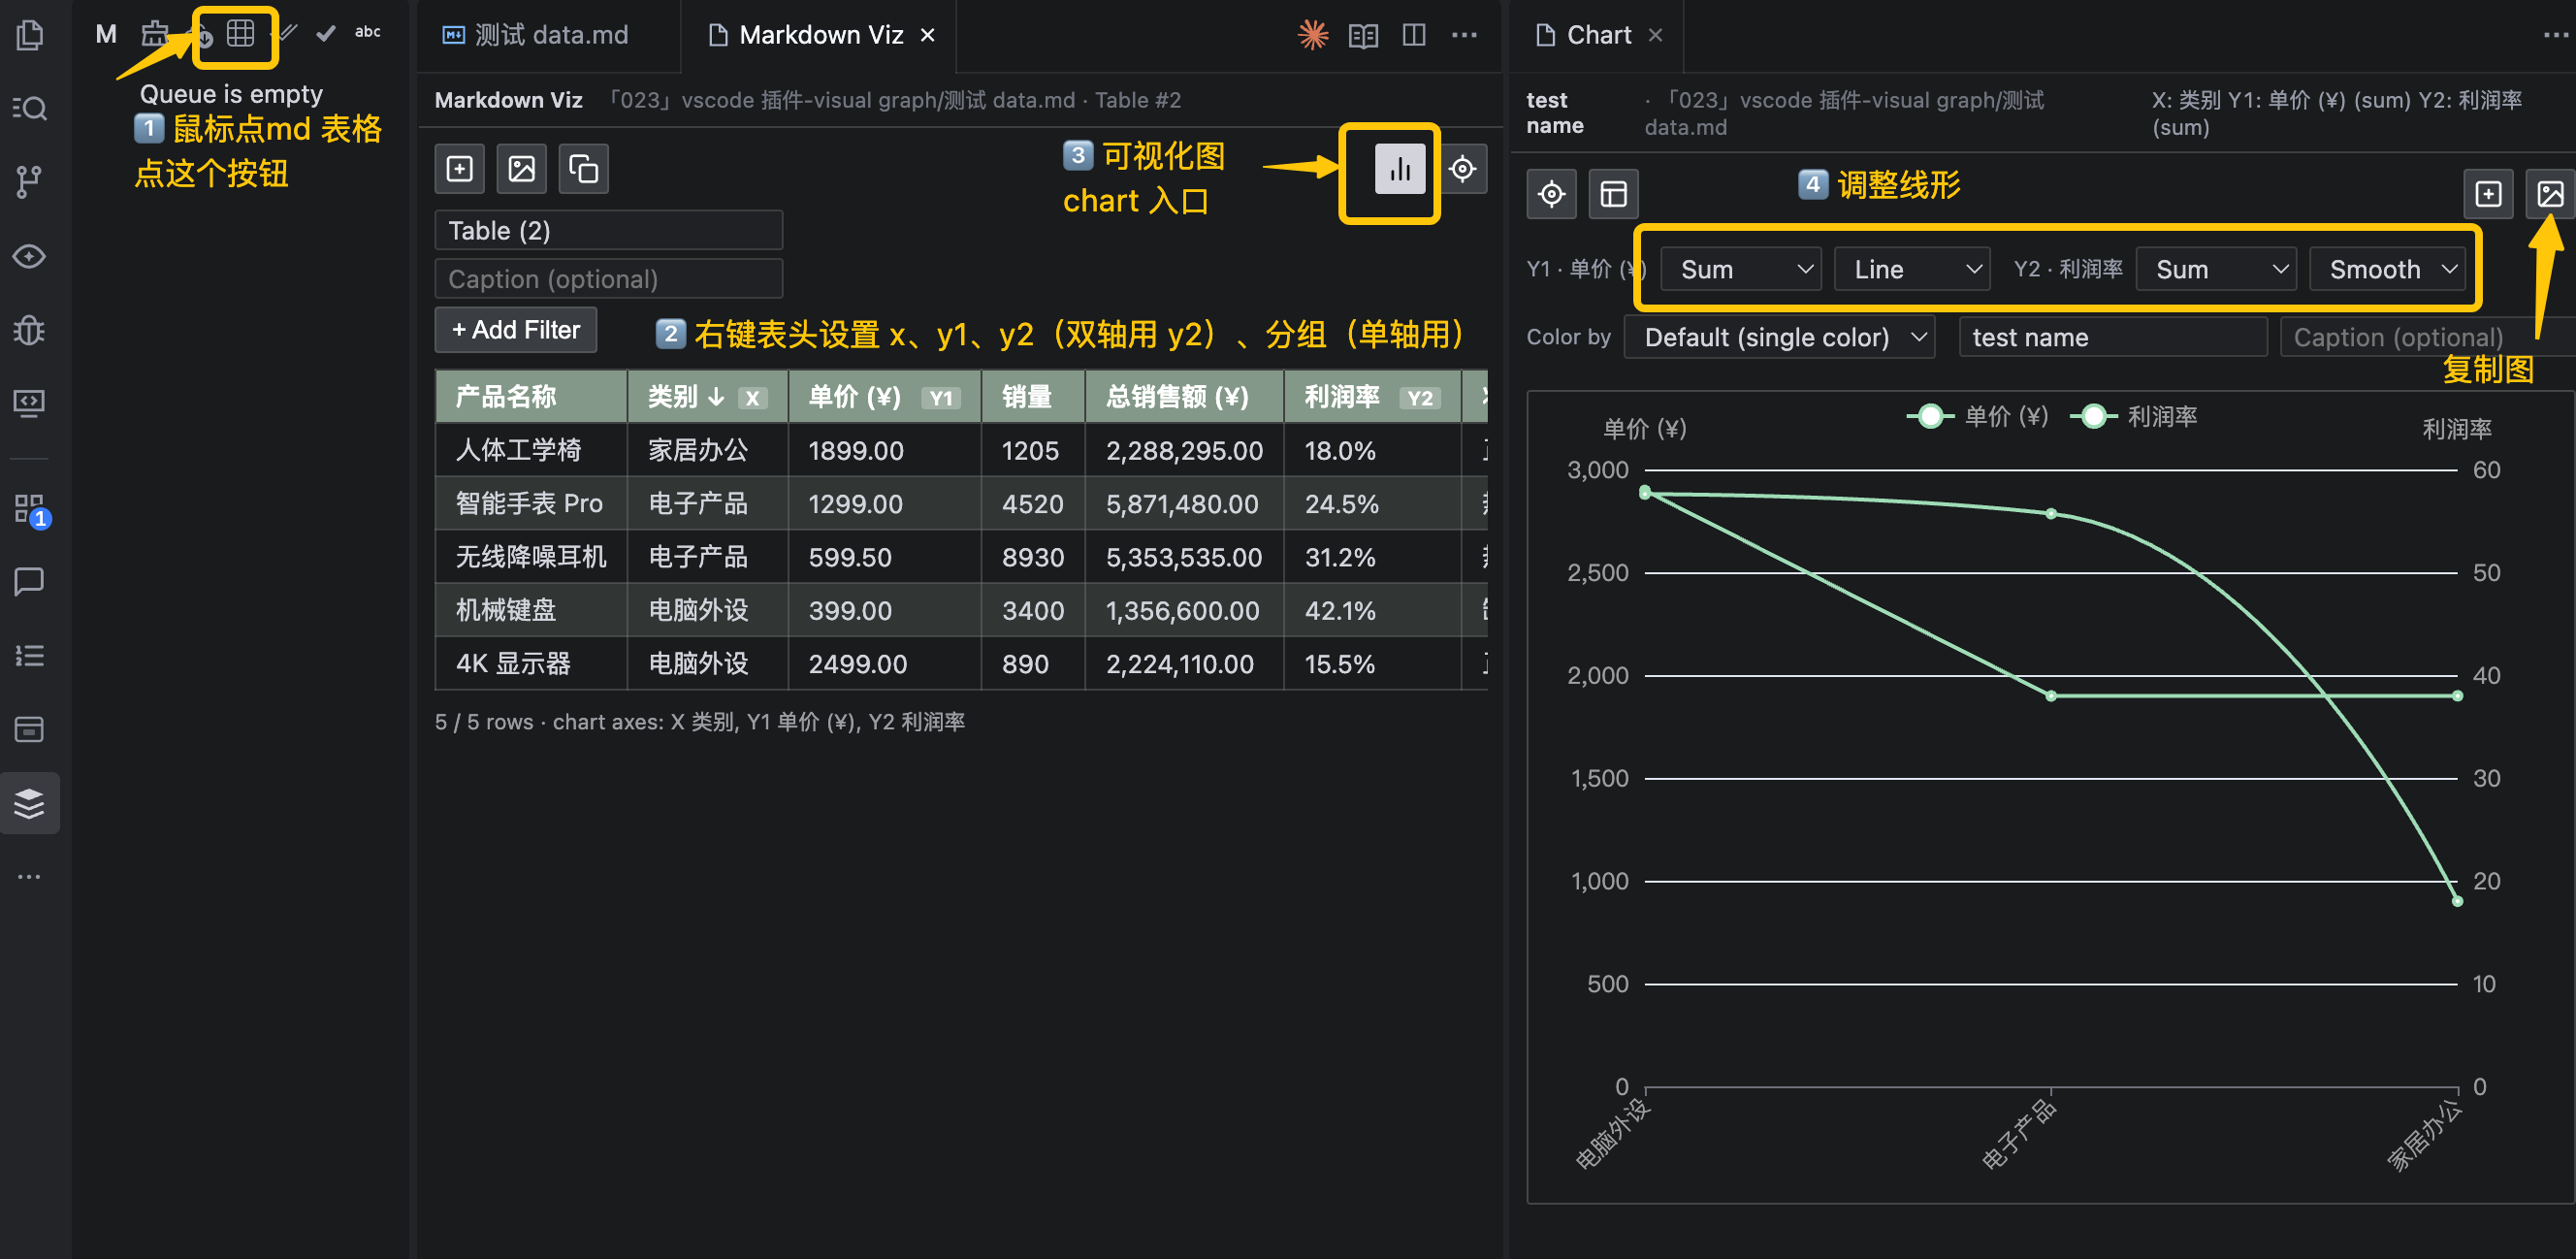Open the split editor icon in title bar

(x=1414, y=35)
